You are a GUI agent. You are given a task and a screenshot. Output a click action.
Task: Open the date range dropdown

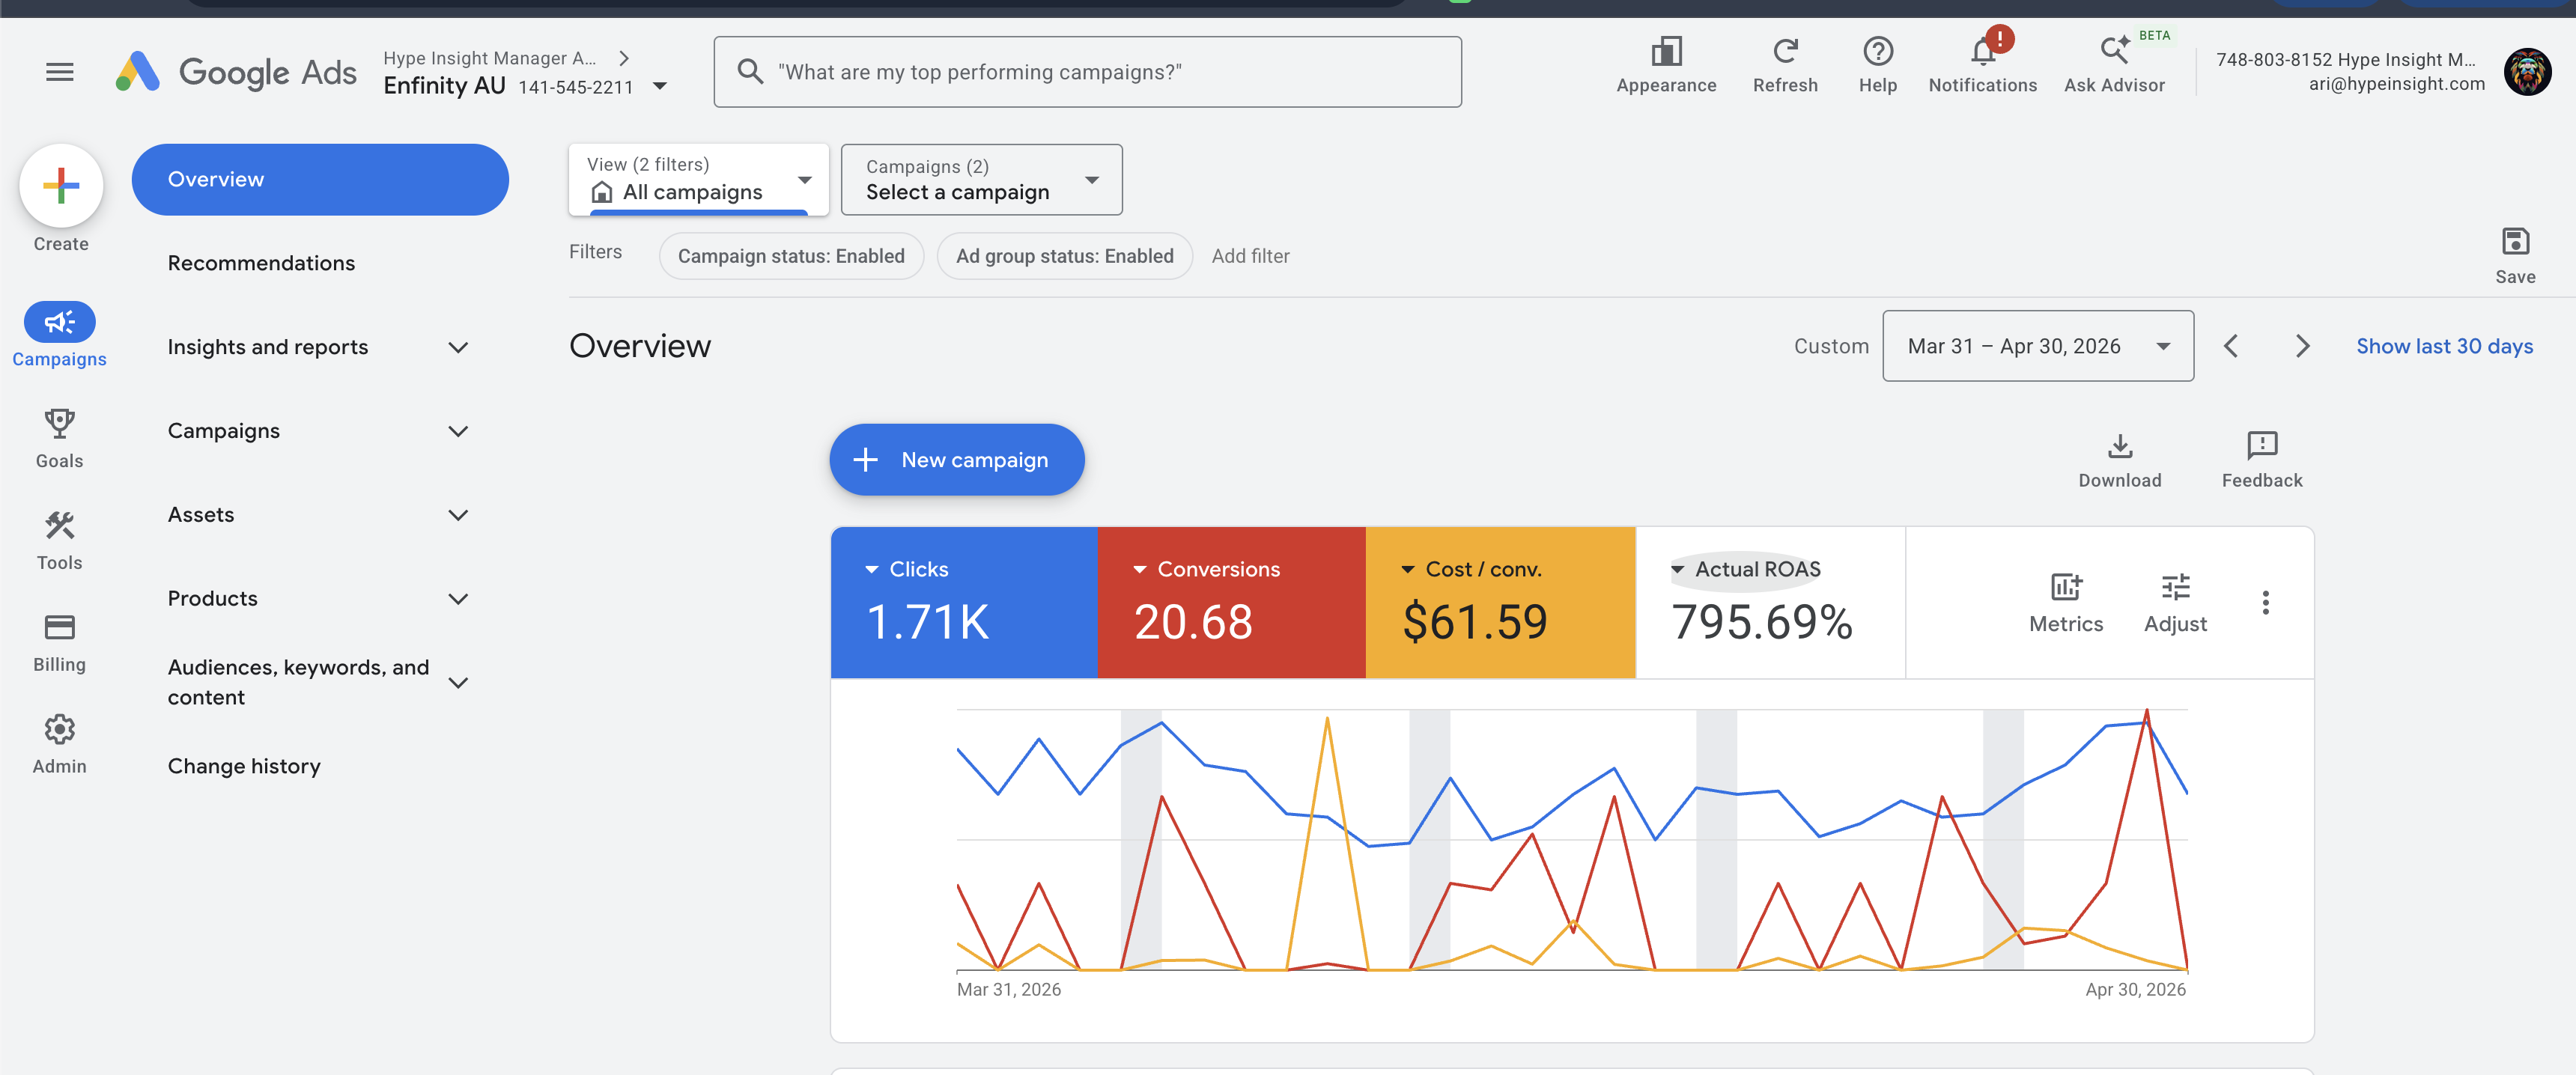pyautogui.click(x=2038, y=346)
